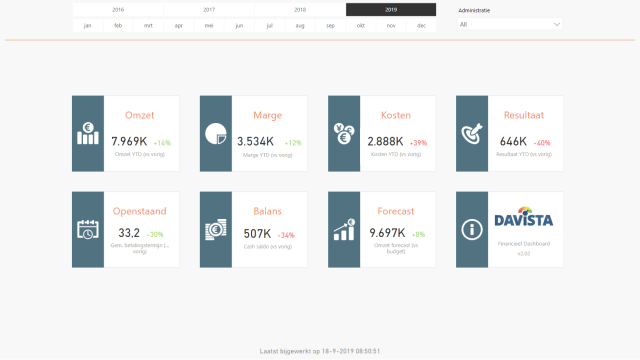640x360 pixels.
Task: Open the Openstaand calendar clock icon
Action: pyautogui.click(x=88, y=229)
